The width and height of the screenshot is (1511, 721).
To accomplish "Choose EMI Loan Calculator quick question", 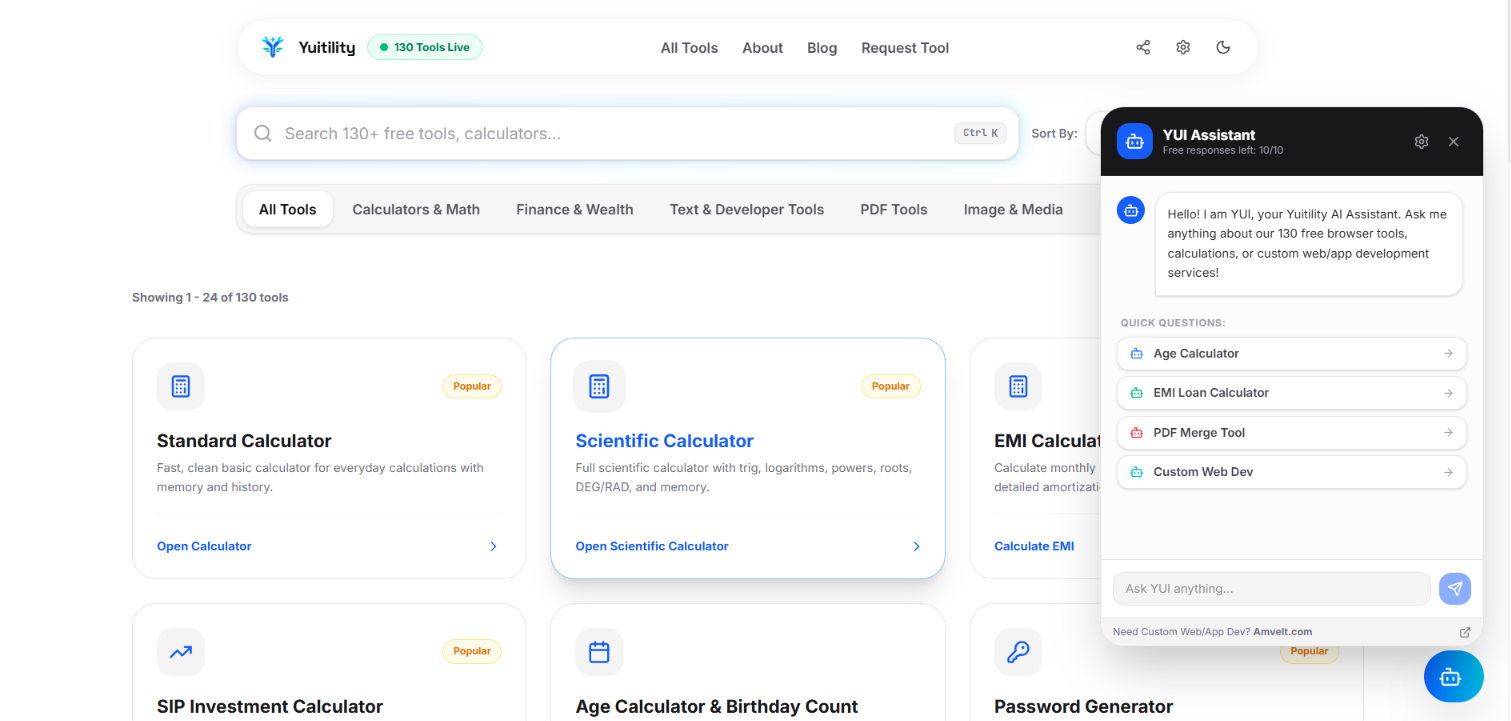I will [1291, 393].
